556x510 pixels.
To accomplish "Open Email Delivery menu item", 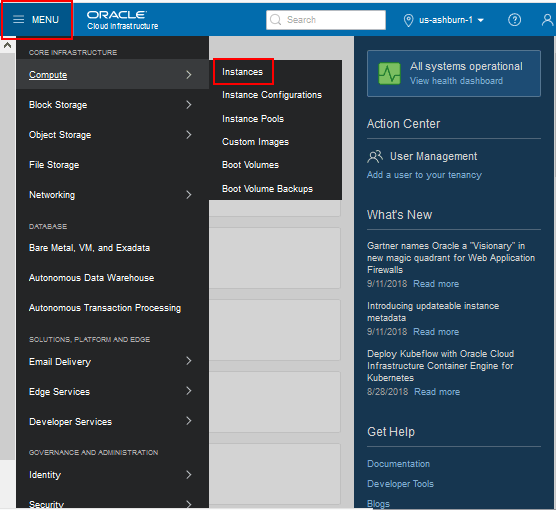I will point(60,362).
